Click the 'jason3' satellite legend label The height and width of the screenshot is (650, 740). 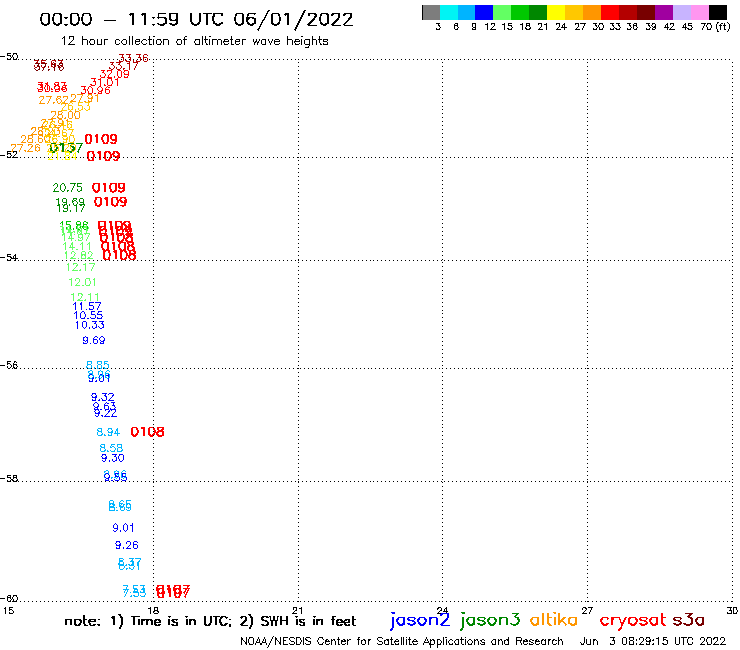[x=490, y=620]
